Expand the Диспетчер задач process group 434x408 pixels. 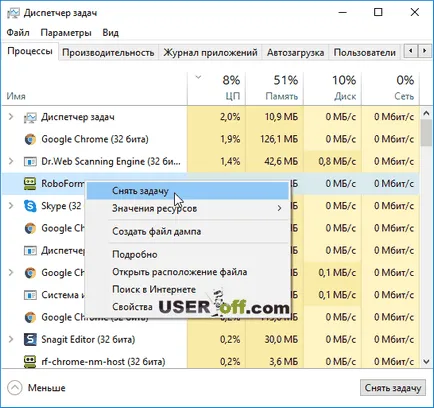pos(11,117)
